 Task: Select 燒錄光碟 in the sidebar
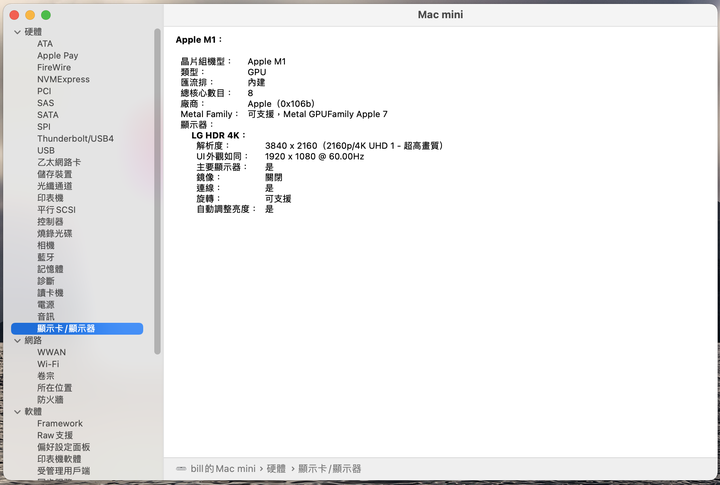tap(55, 234)
